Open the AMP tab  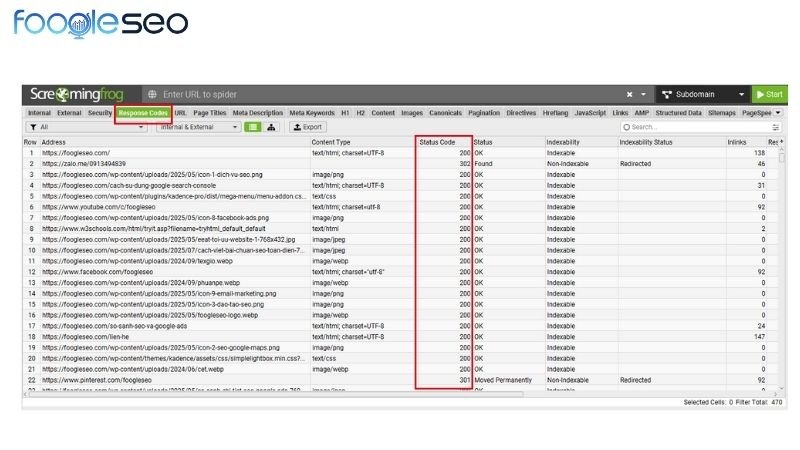pos(642,113)
